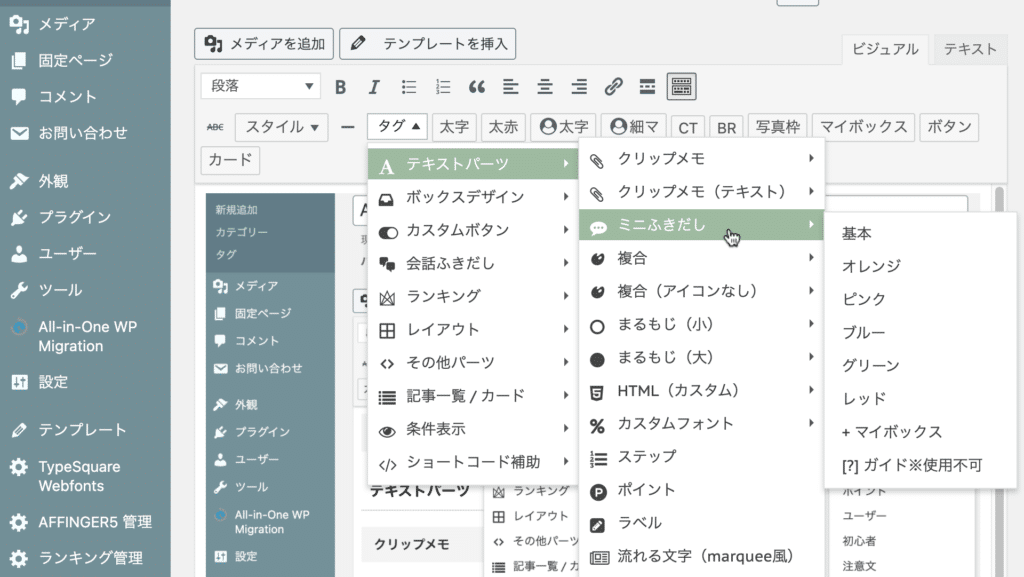Center align the text

(x=545, y=87)
